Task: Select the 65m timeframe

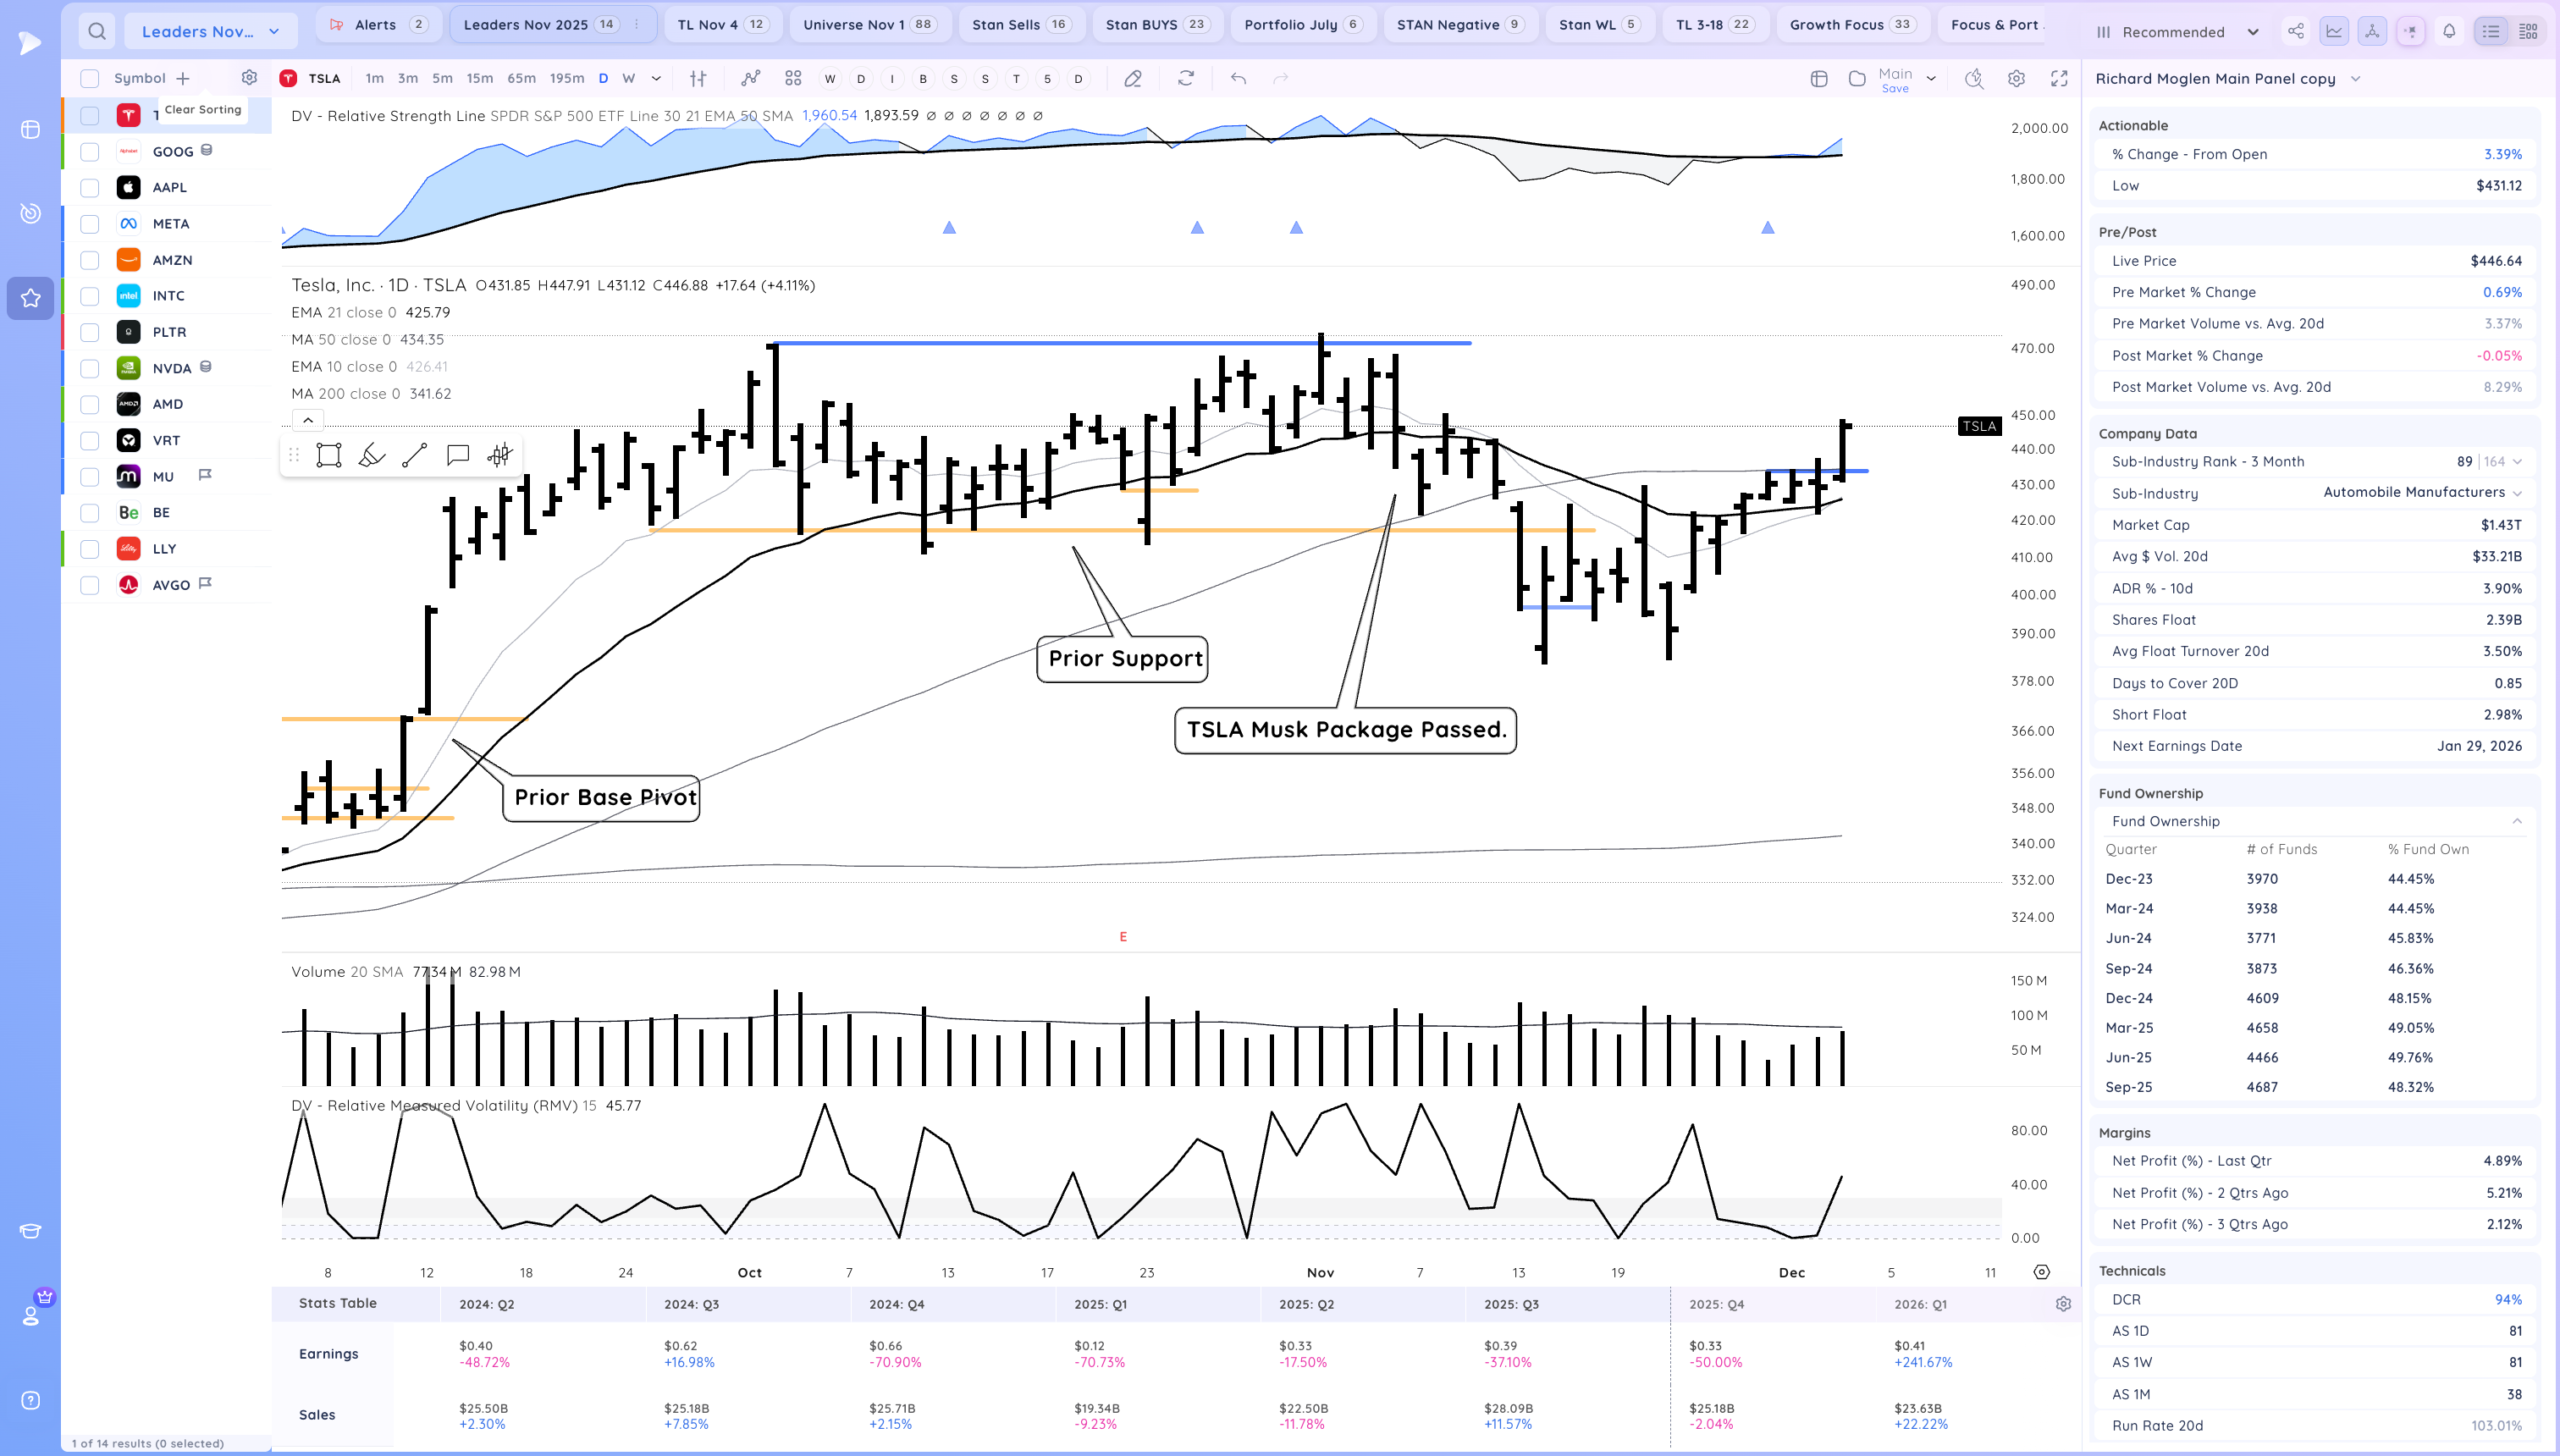Action: pos(521,78)
